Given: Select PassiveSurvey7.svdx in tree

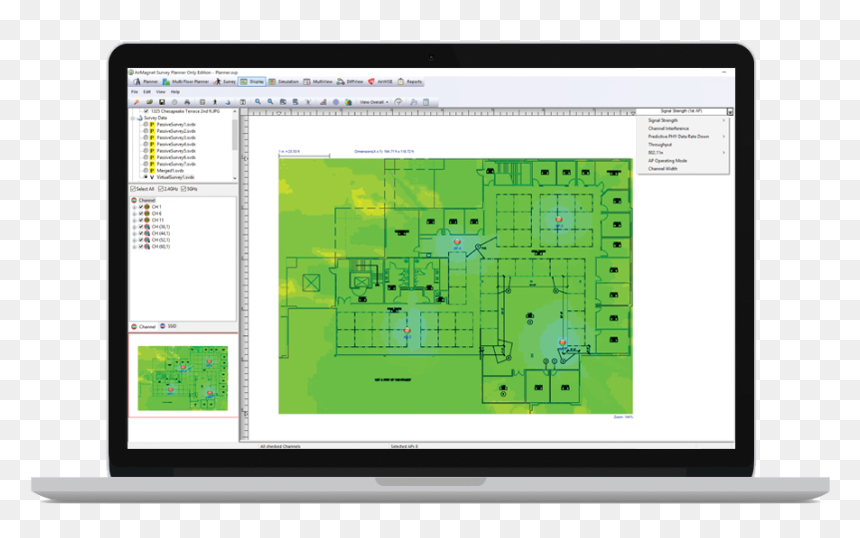Looking at the screenshot, I should click(x=176, y=164).
